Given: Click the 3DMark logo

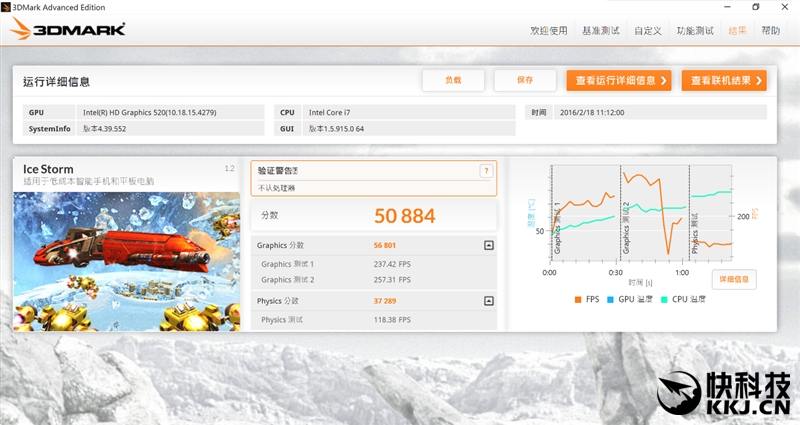Looking at the screenshot, I should point(67,29).
